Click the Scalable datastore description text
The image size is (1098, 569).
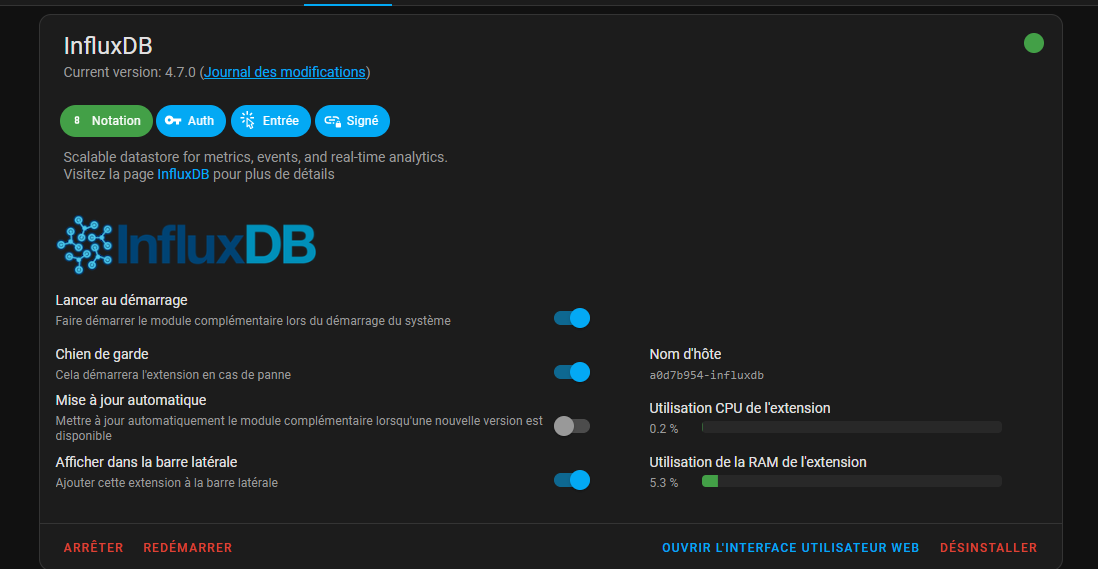(x=256, y=157)
